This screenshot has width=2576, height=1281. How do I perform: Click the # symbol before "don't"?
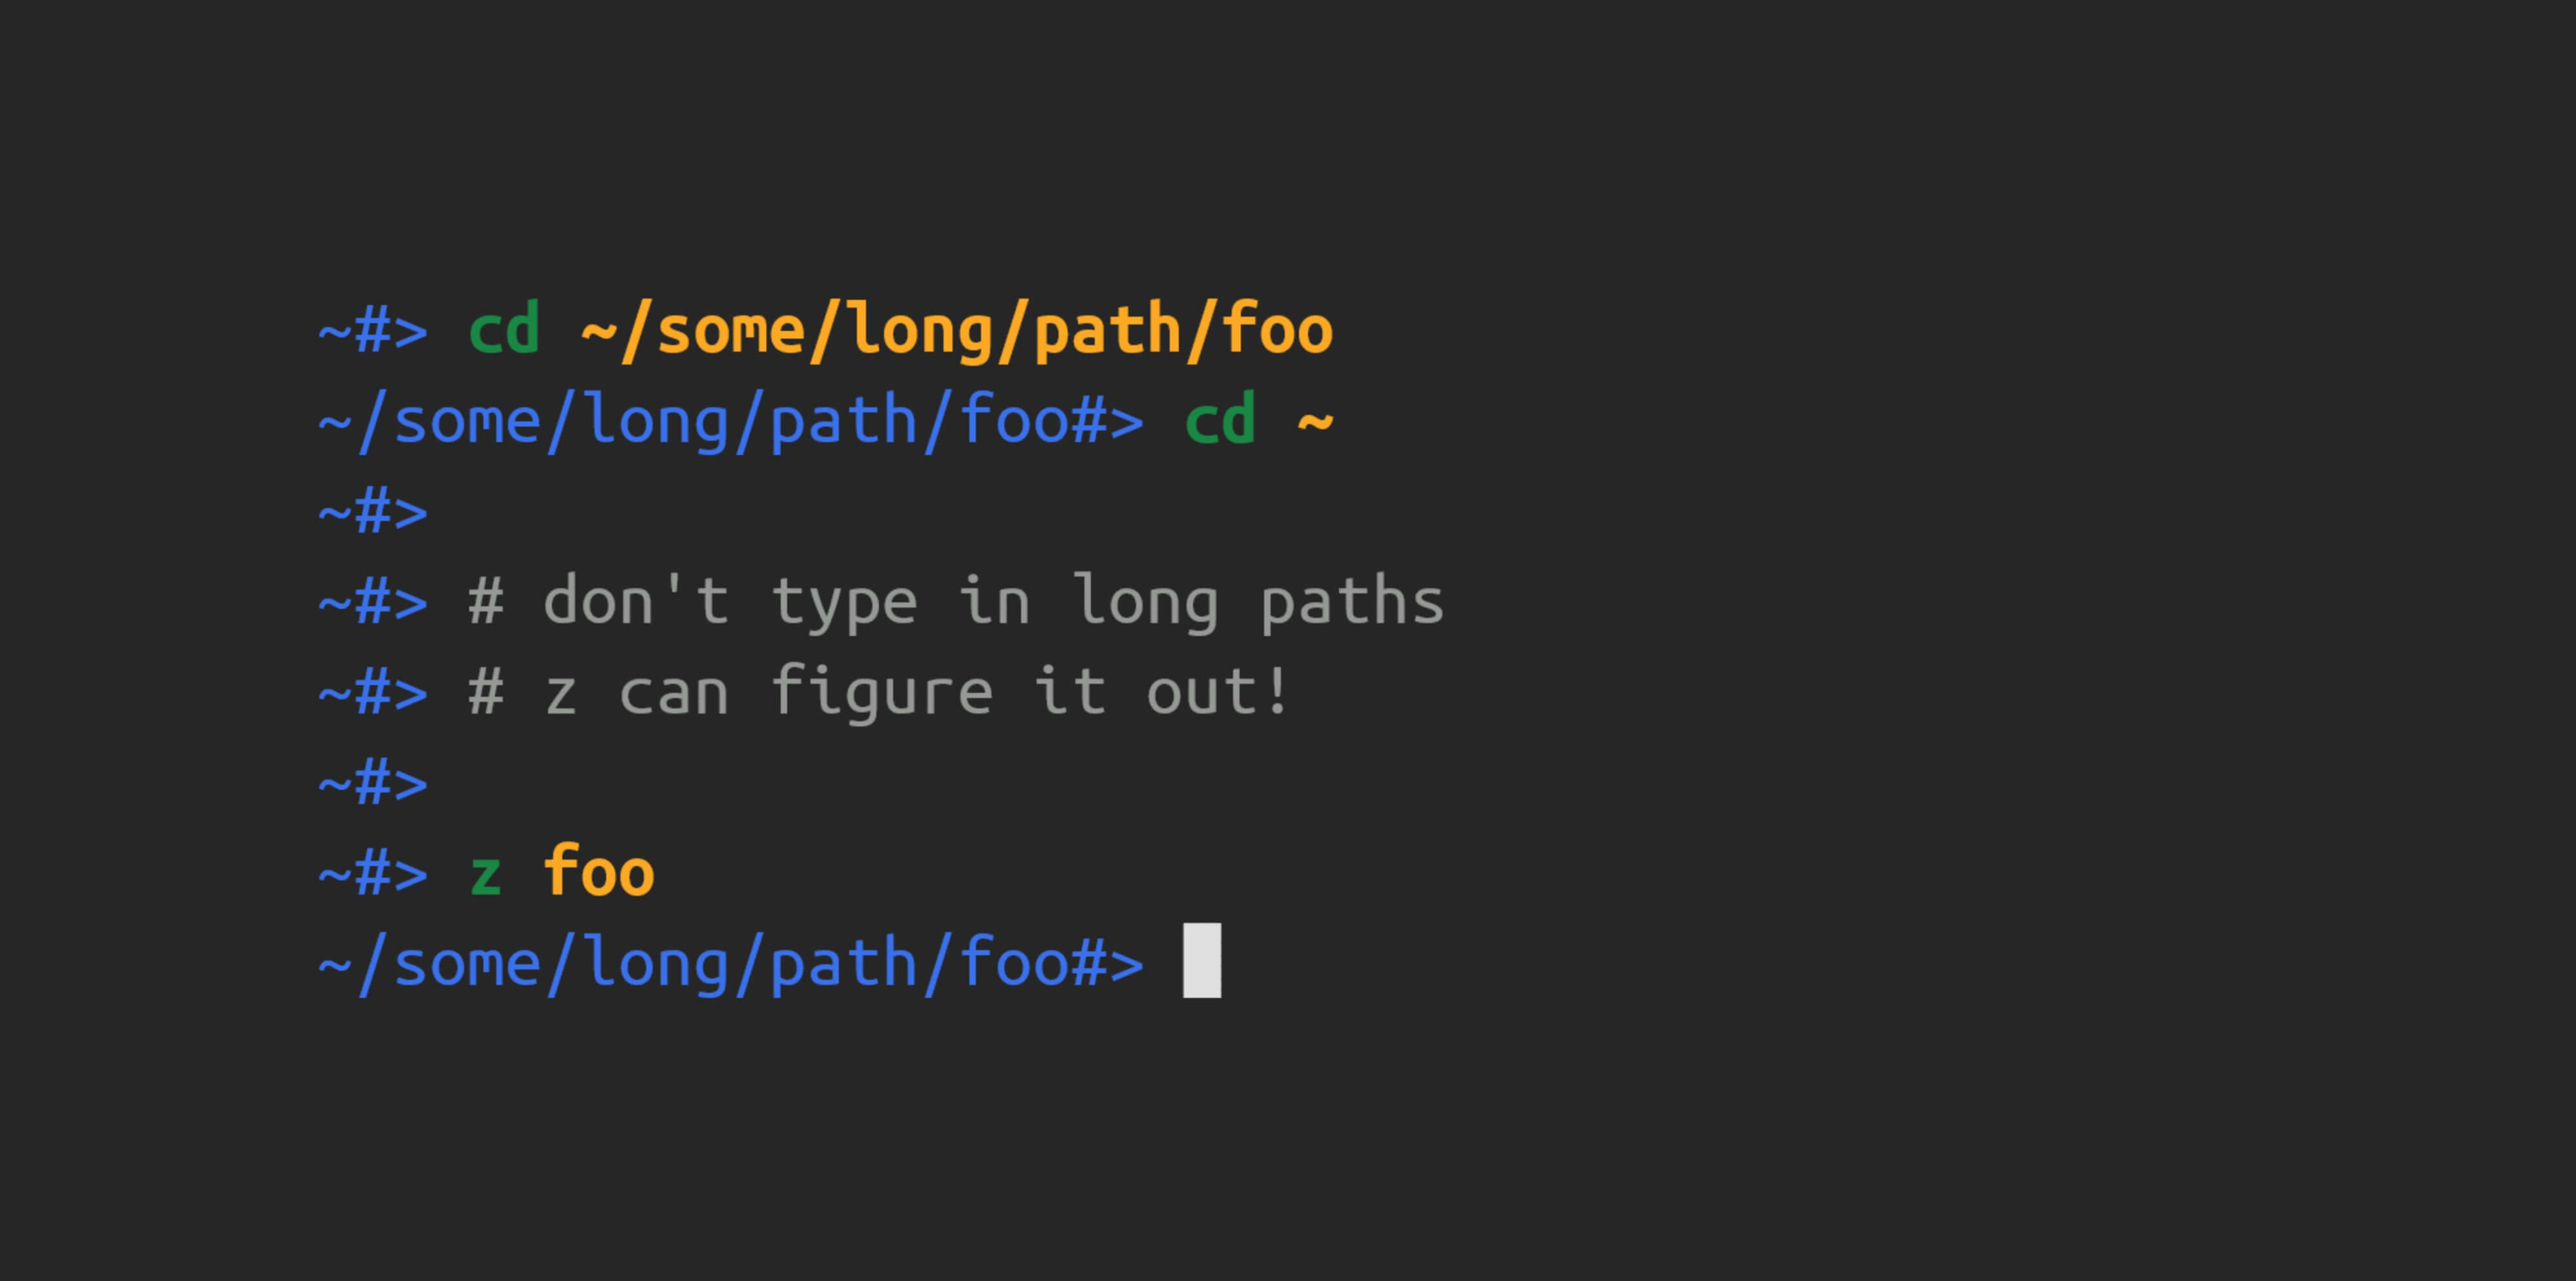[486, 602]
